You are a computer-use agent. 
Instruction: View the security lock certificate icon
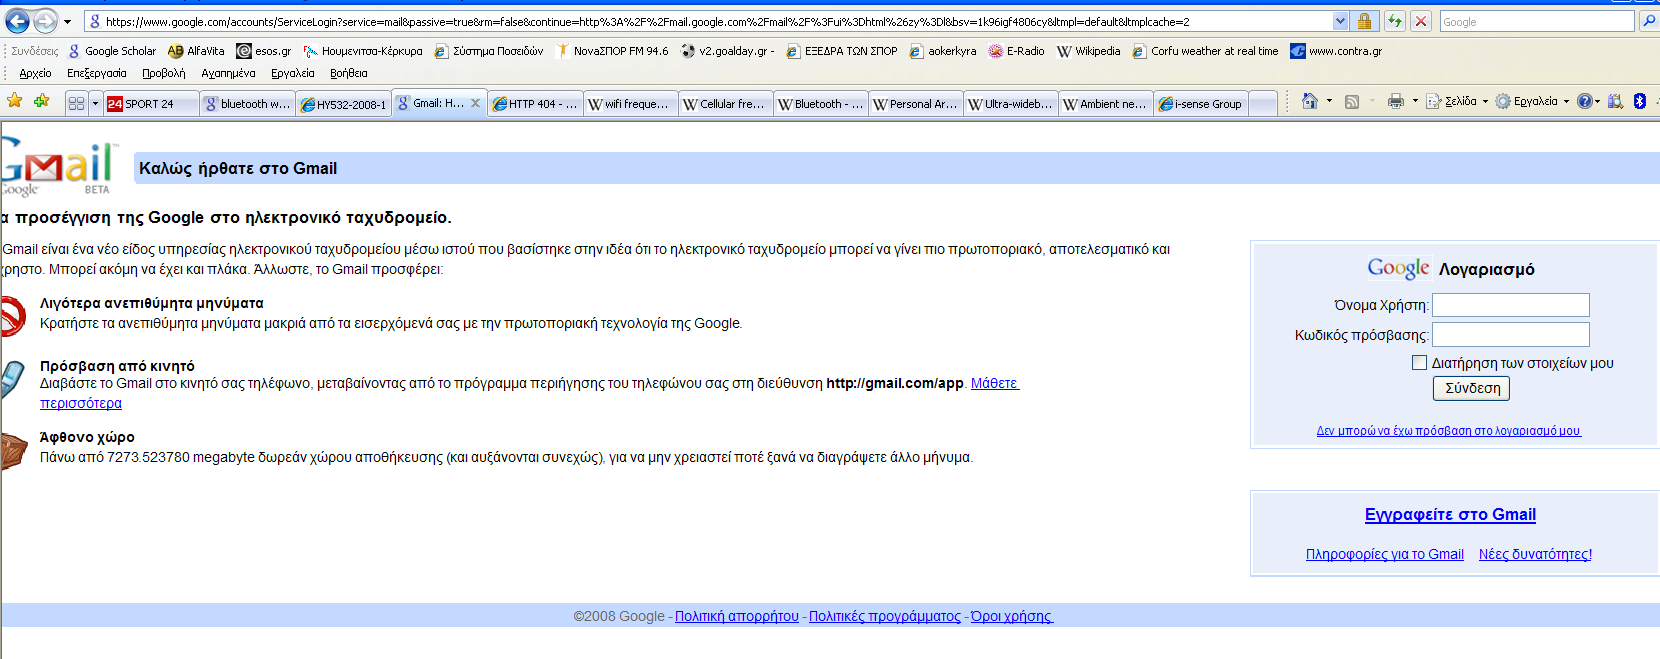click(x=1364, y=21)
